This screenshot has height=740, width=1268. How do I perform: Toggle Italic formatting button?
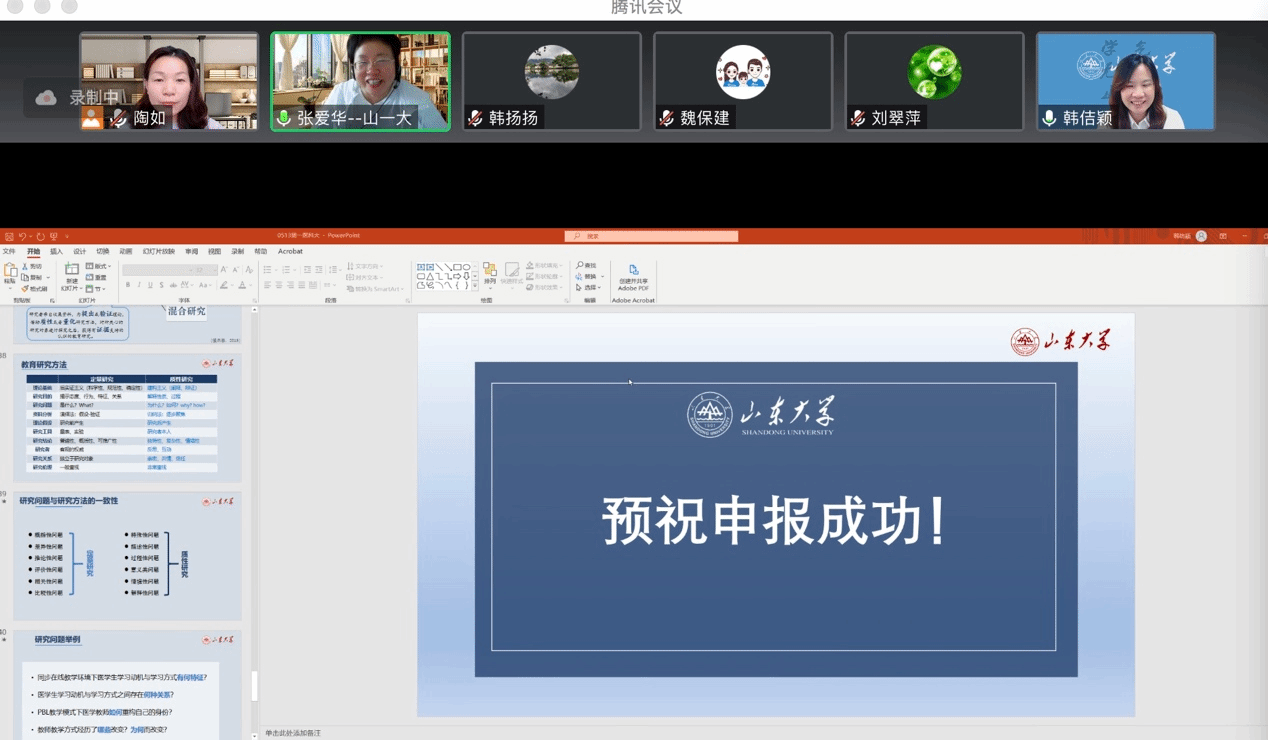(x=139, y=286)
